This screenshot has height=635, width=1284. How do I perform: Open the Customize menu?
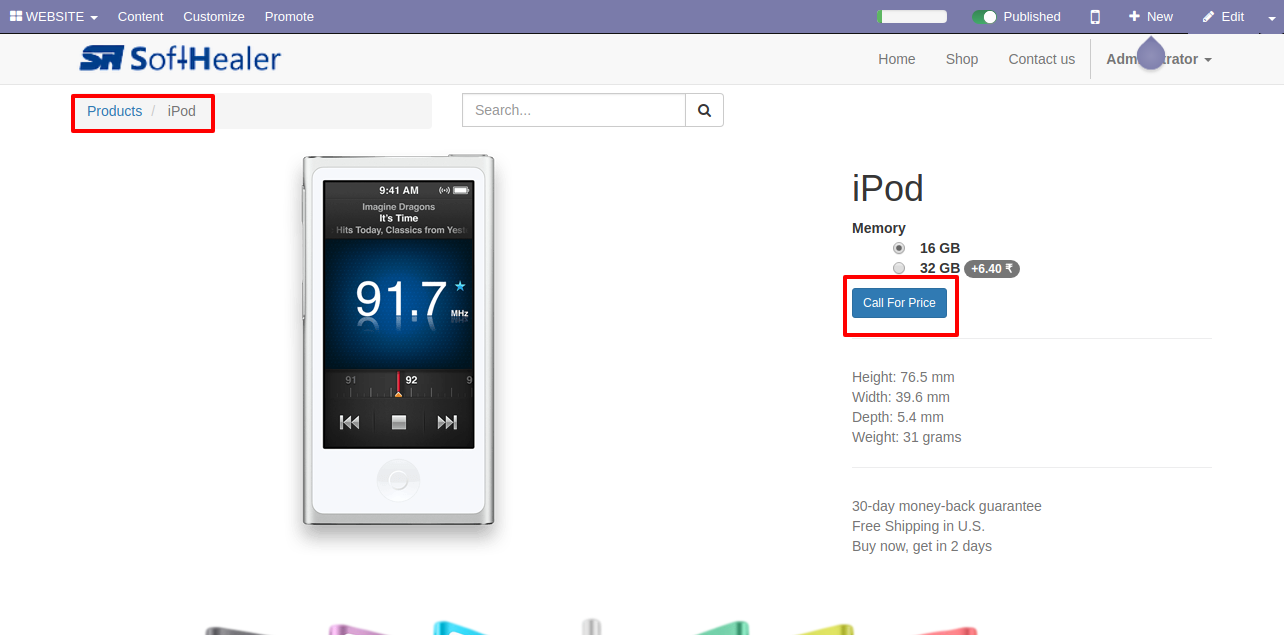coord(214,16)
